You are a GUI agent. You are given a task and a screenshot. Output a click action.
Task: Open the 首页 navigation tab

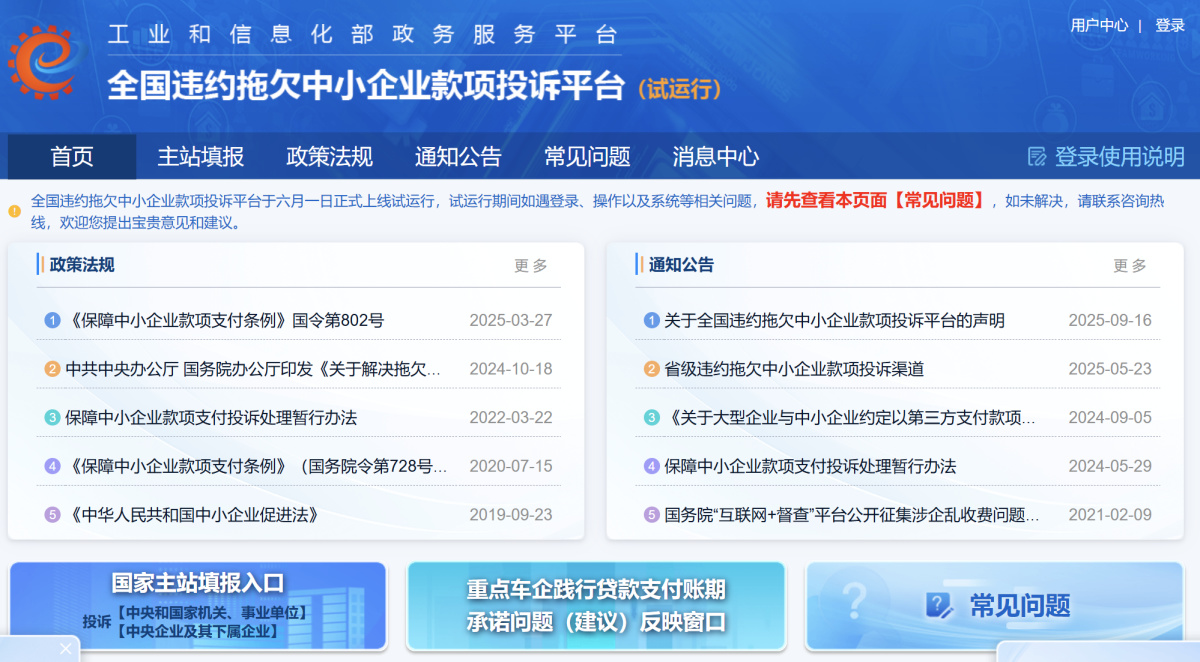(72, 157)
